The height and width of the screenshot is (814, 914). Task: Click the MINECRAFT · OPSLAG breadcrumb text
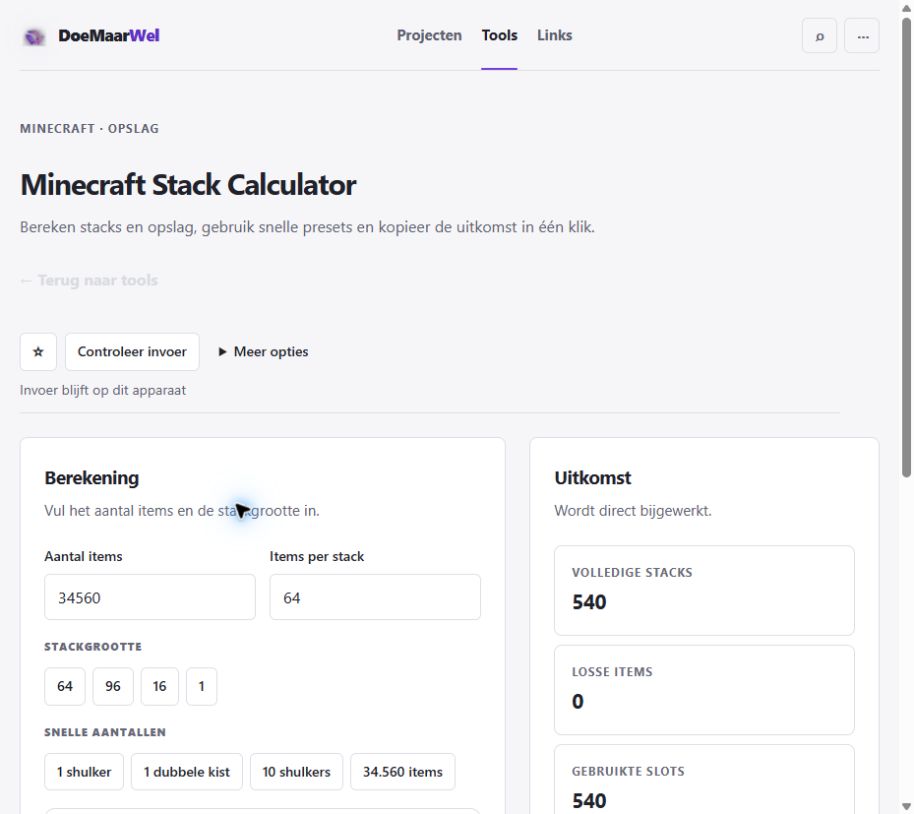coord(89,128)
